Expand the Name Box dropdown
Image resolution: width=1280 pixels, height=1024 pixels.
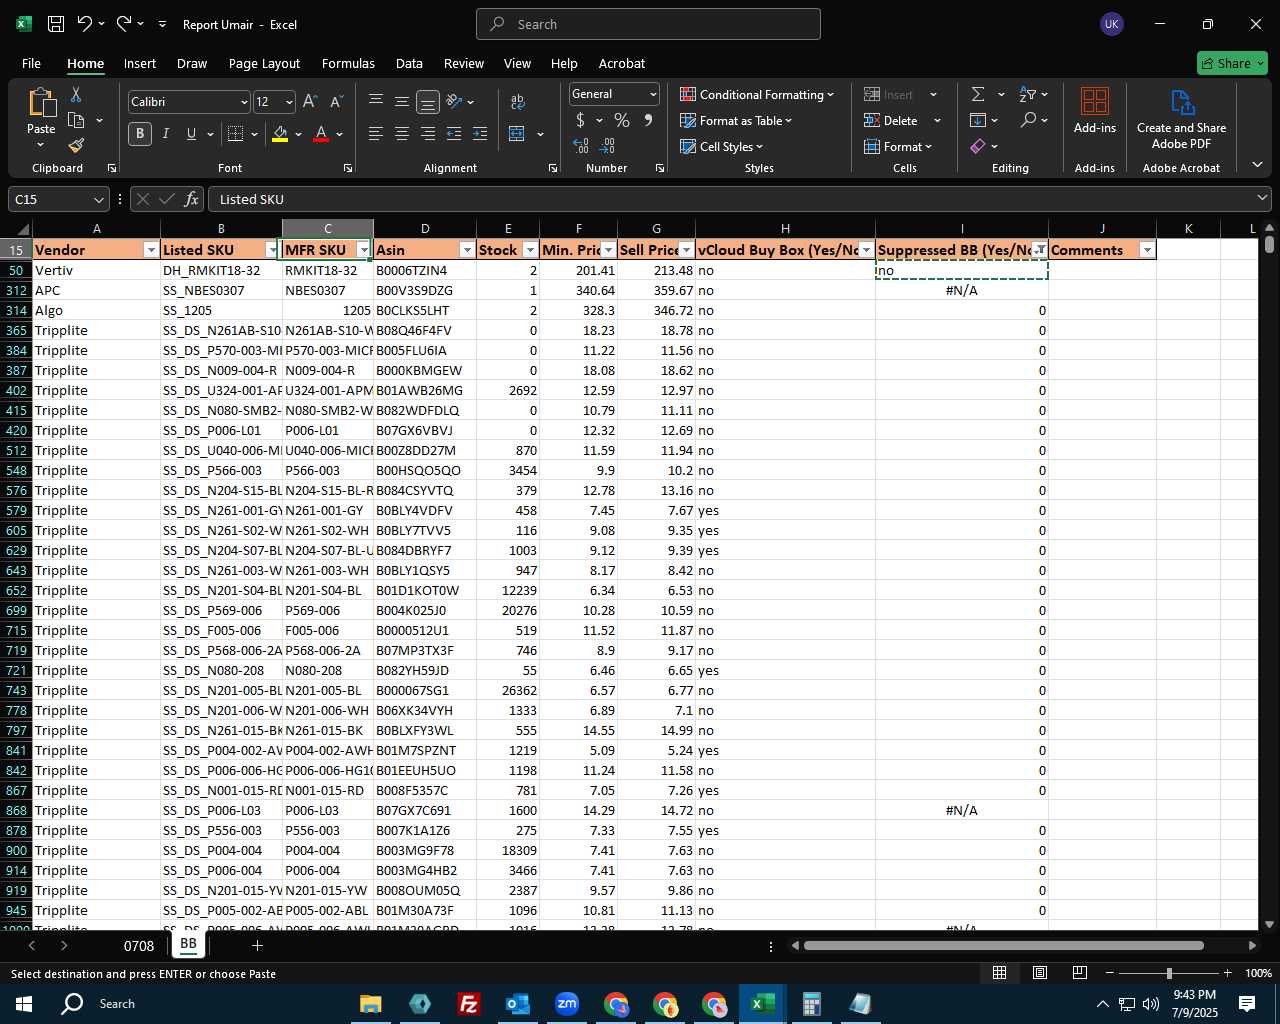[98, 199]
